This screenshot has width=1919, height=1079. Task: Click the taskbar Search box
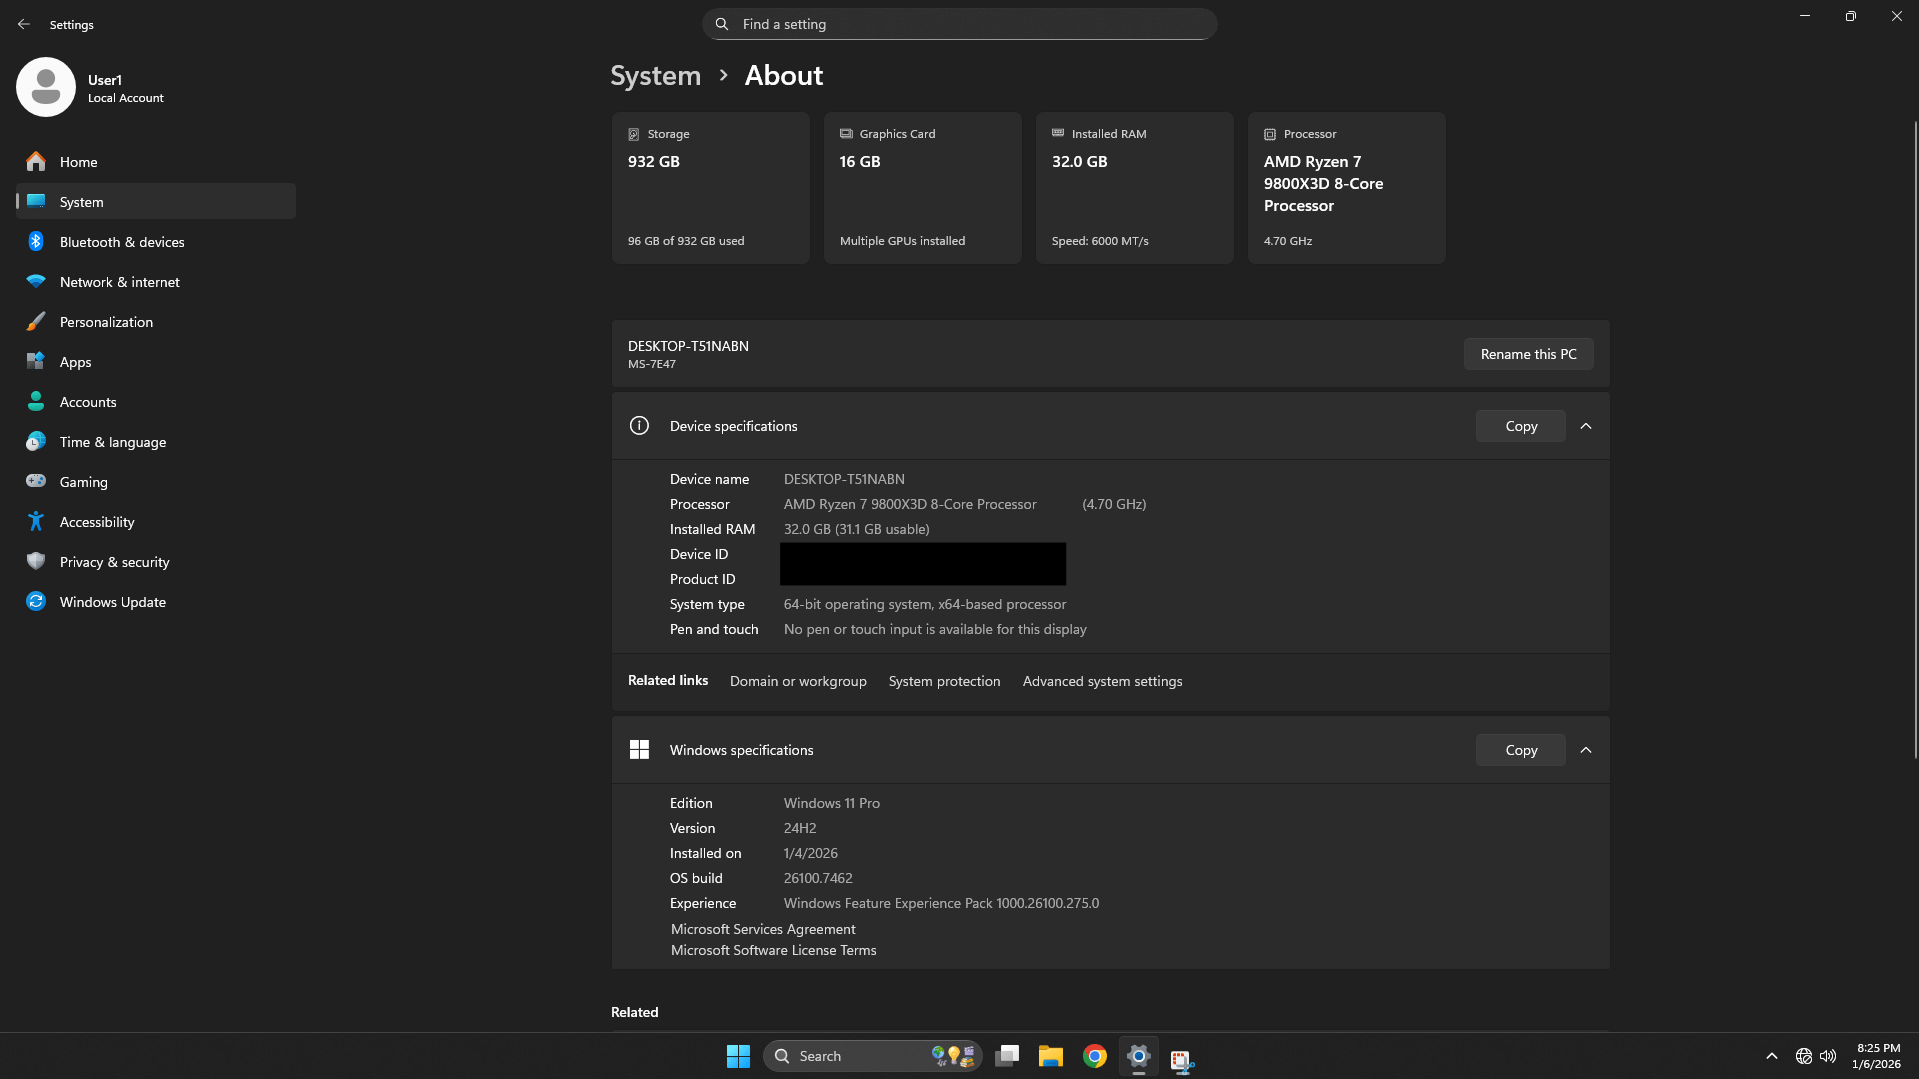click(872, 1056)
